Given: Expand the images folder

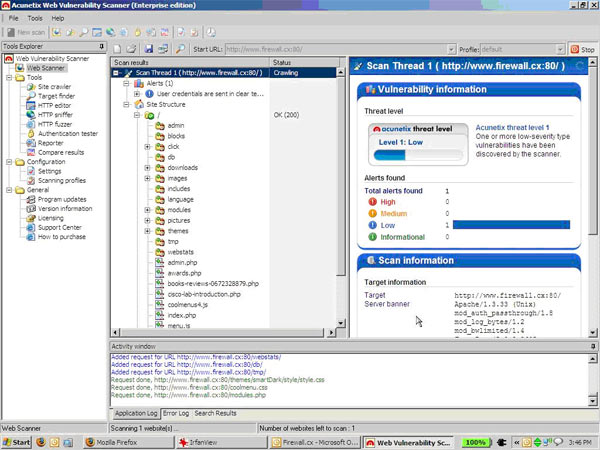Looking at the screenshot, I should tap(147, 178).
